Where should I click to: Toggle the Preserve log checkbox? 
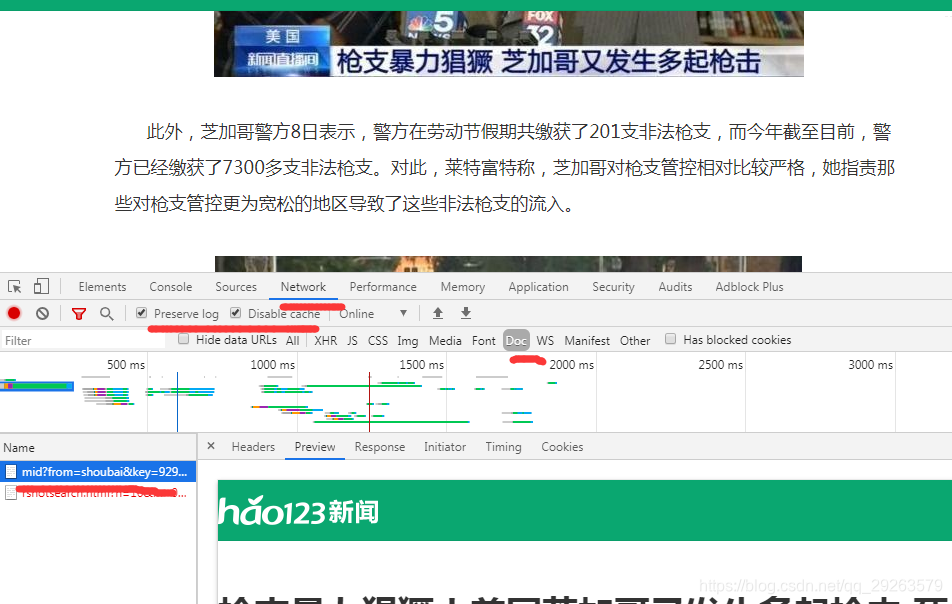point(141,313)
